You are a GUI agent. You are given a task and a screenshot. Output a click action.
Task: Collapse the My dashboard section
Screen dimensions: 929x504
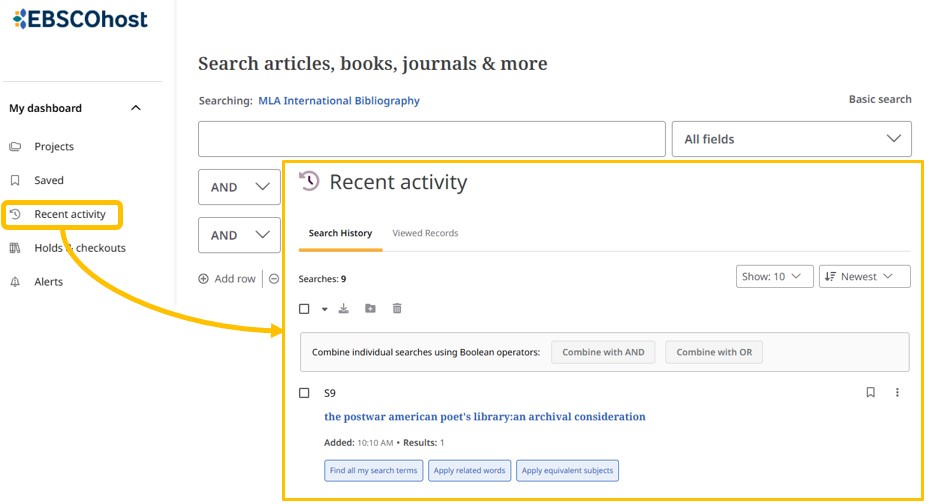click(136, 108)
